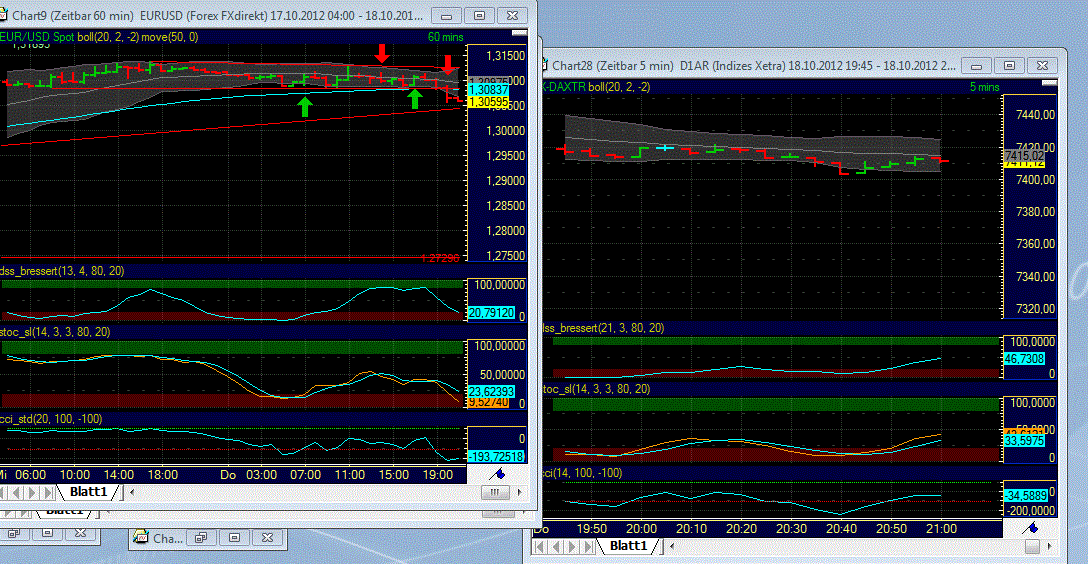The height and width of the screenshot is (564, 1088).
Task: Go to previous sheet in Chart9
Action: click(x=17, y=493)
